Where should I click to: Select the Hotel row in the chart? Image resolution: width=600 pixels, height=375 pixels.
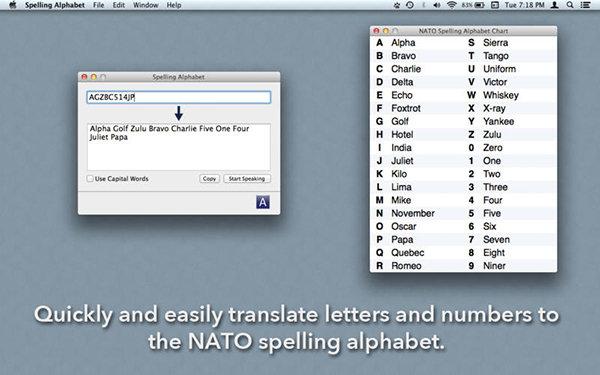tap(417, 134)
